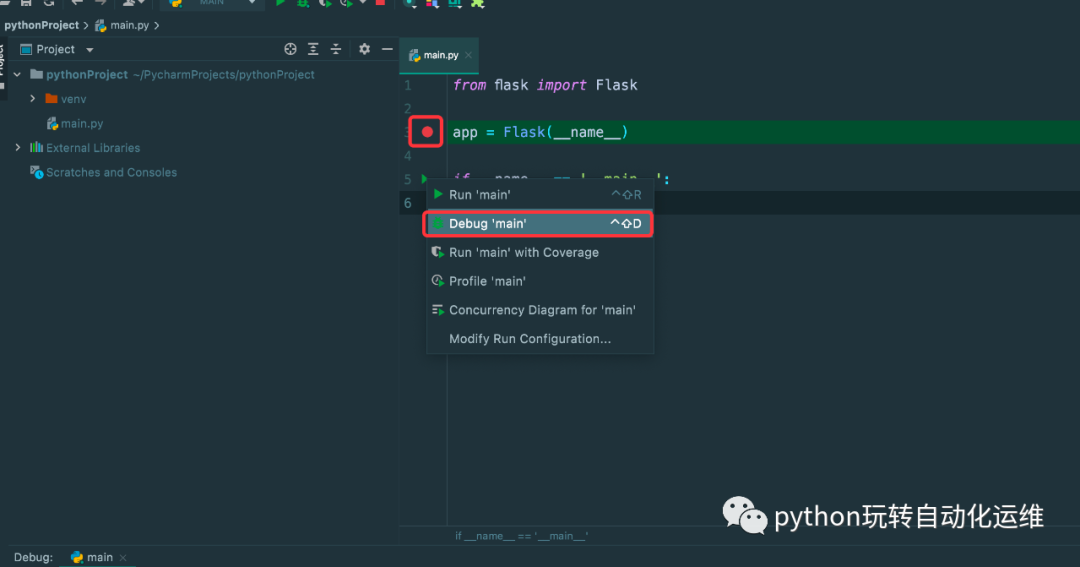Image resolution: width=1080 pixels, height=567 pixels.
Task: Select Profile 'main' menu entry
Action: [x=487, y=281]
